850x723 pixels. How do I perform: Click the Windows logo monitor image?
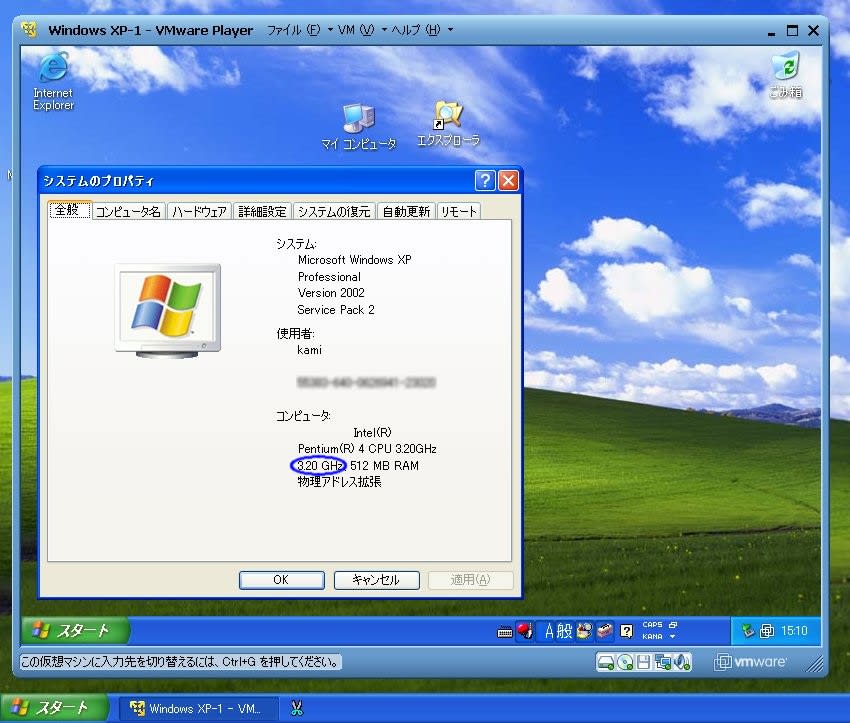pyautogui.click(x=168, y=311)
